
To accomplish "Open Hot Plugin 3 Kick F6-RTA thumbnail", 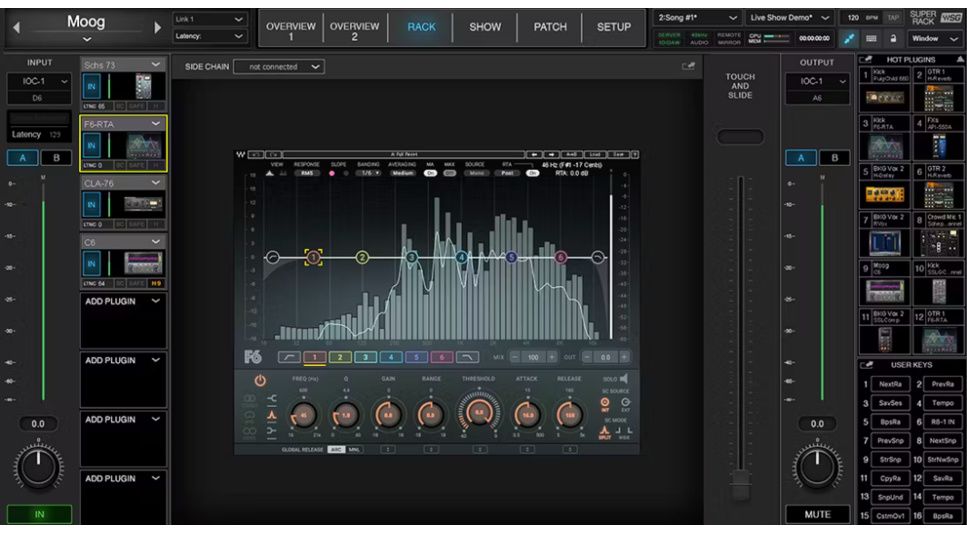I will (x=884, y=146).
